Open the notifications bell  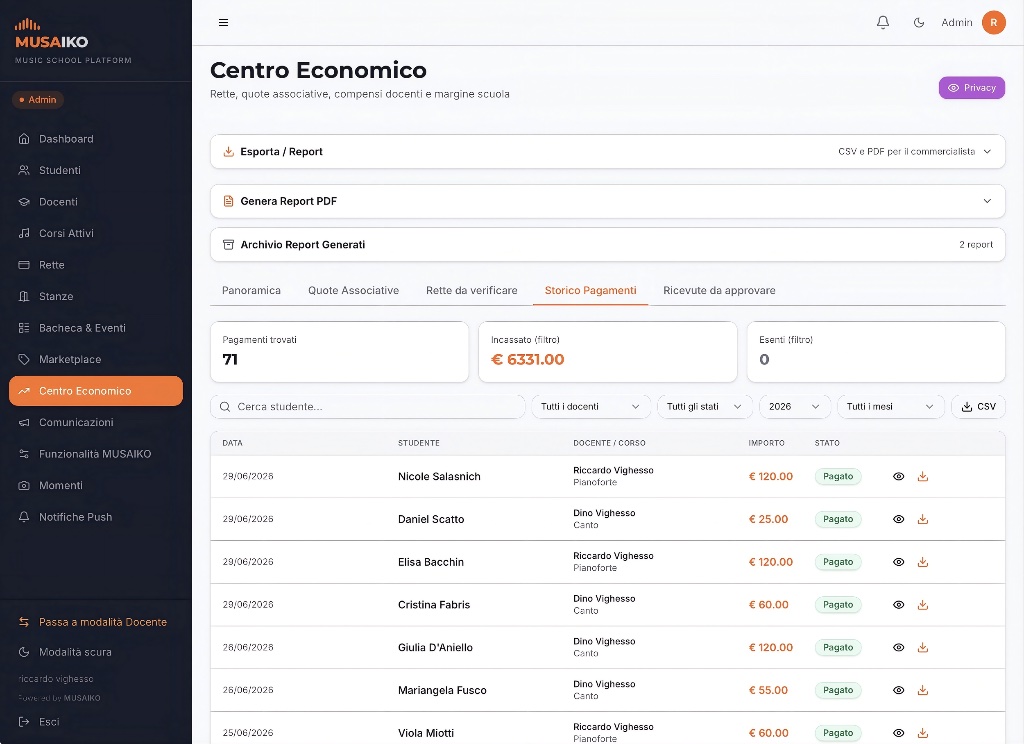(883, 23)
